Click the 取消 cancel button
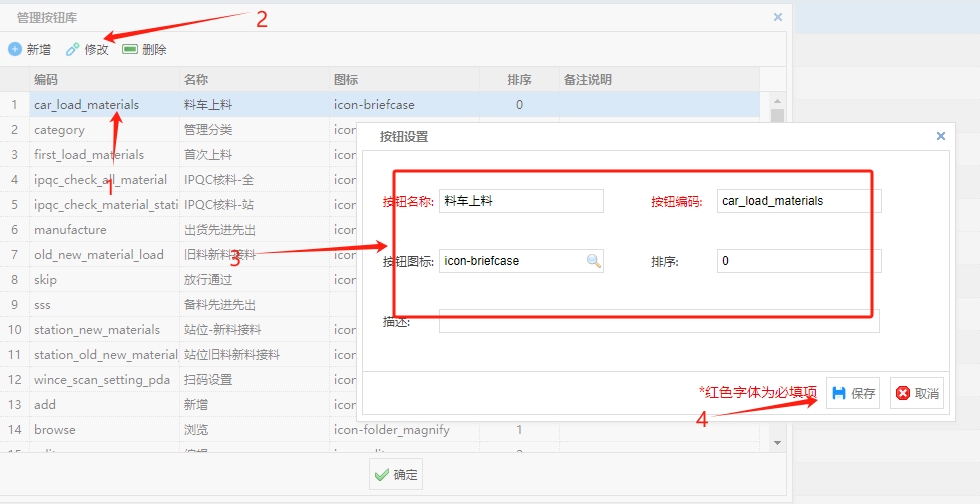Image resolution: width=980 pixels, height=504 pixels. (916, 393)
